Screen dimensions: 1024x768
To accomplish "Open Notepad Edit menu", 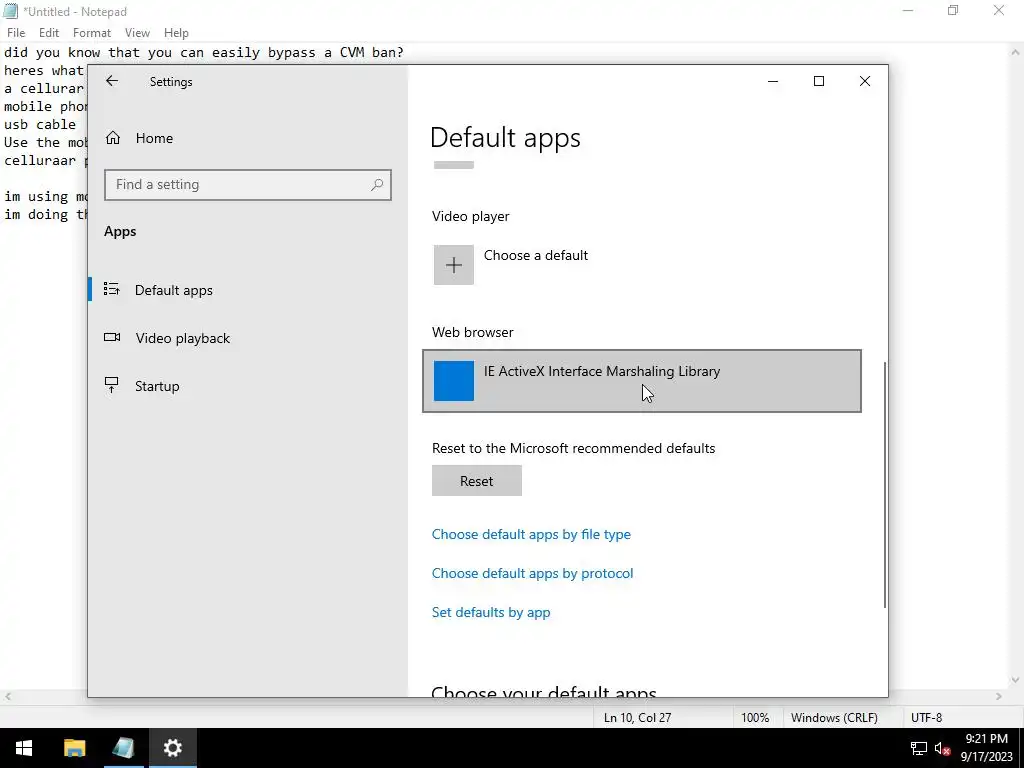I will 49,33.
